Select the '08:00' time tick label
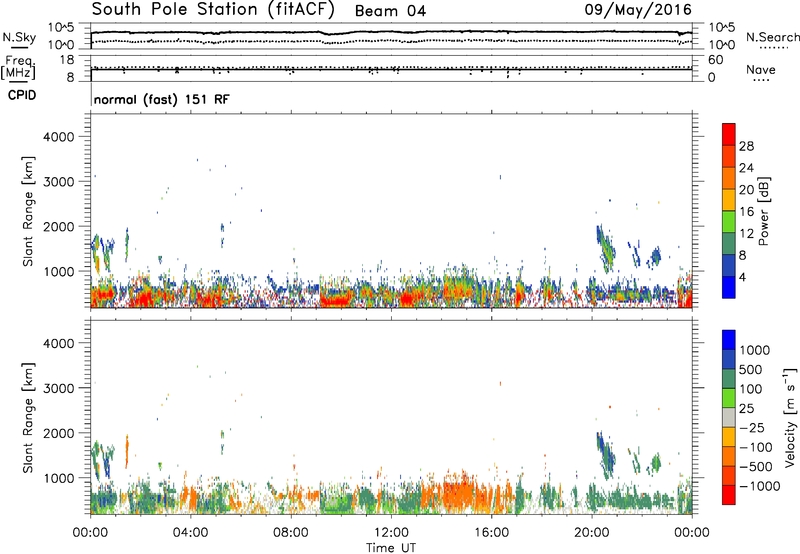Viewport: 800px width, 554px height. tap(291, 533)
